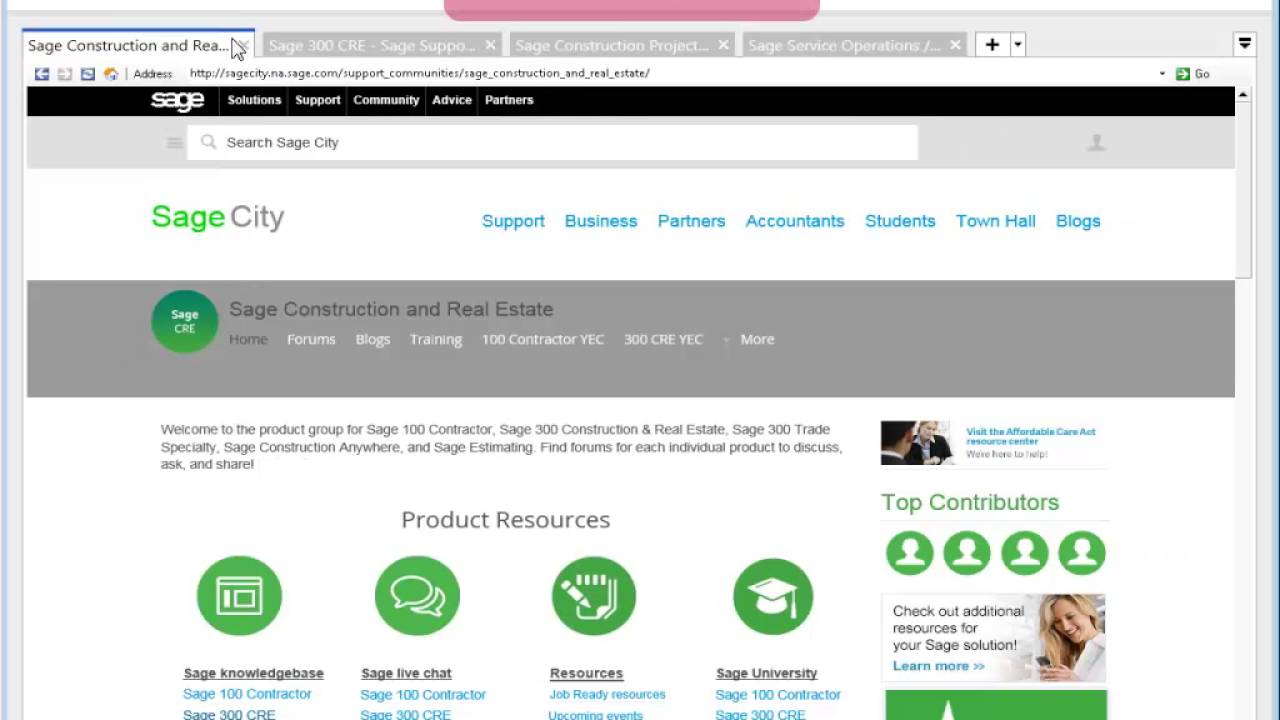Open Sage 100 Contractor under Sage University
Screen dimensions: 1280x720
778,694
